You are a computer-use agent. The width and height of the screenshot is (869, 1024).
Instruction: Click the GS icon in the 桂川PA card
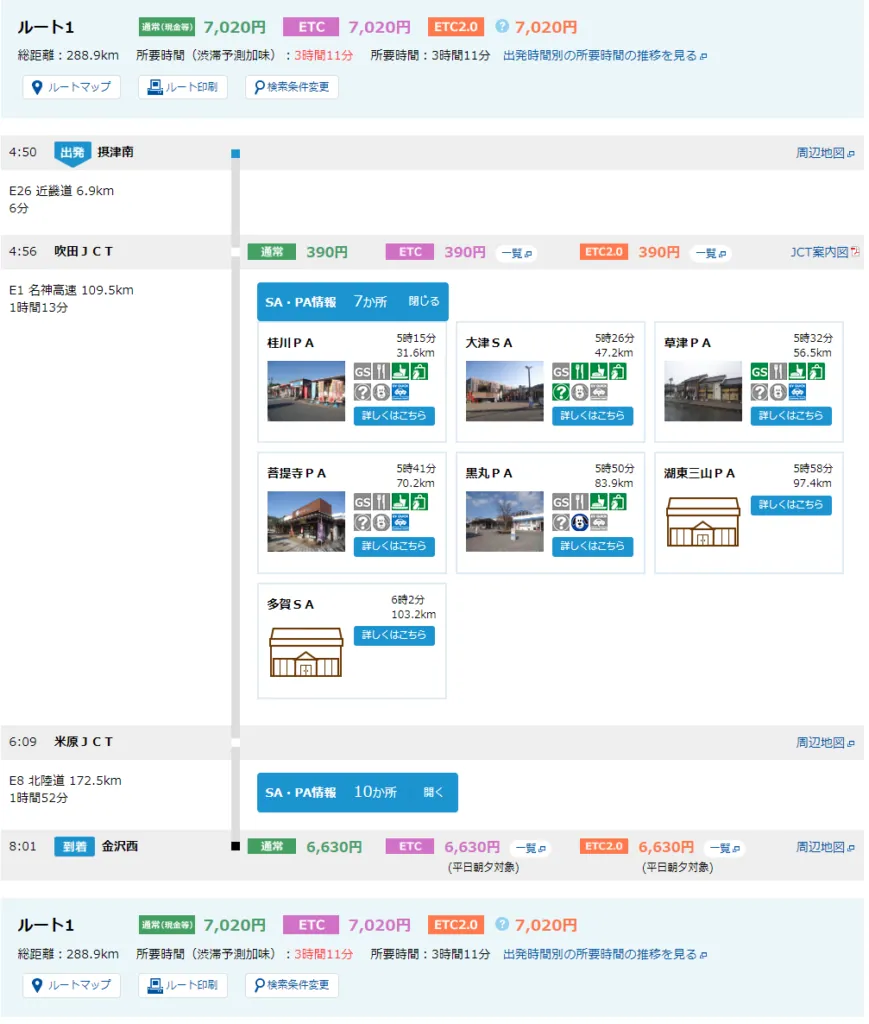[362, 372]
